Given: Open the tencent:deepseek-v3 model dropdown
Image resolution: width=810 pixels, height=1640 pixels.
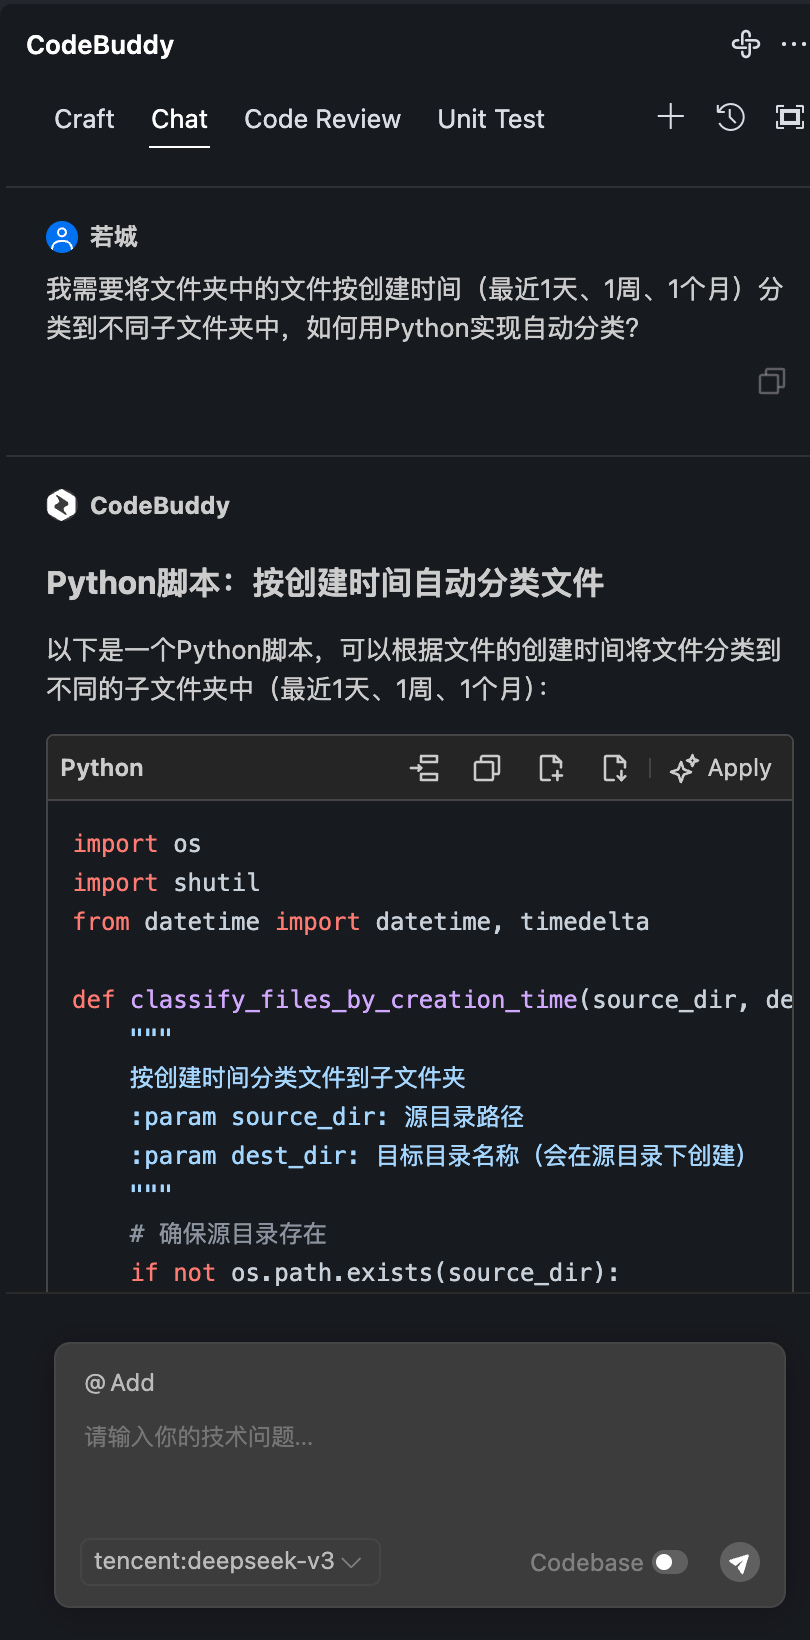Looking at the screenshot, I should pyautogui.click(x=229, y=1562).
